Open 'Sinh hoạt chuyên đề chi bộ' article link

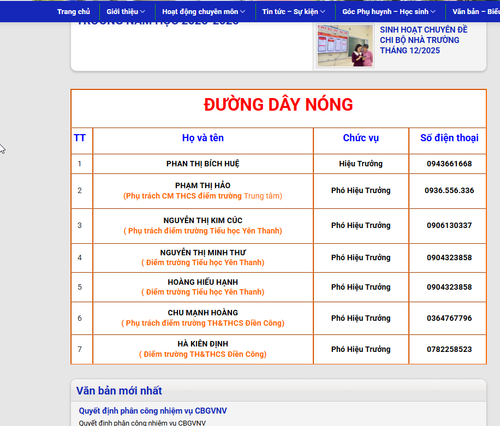(x=424, y=40)
